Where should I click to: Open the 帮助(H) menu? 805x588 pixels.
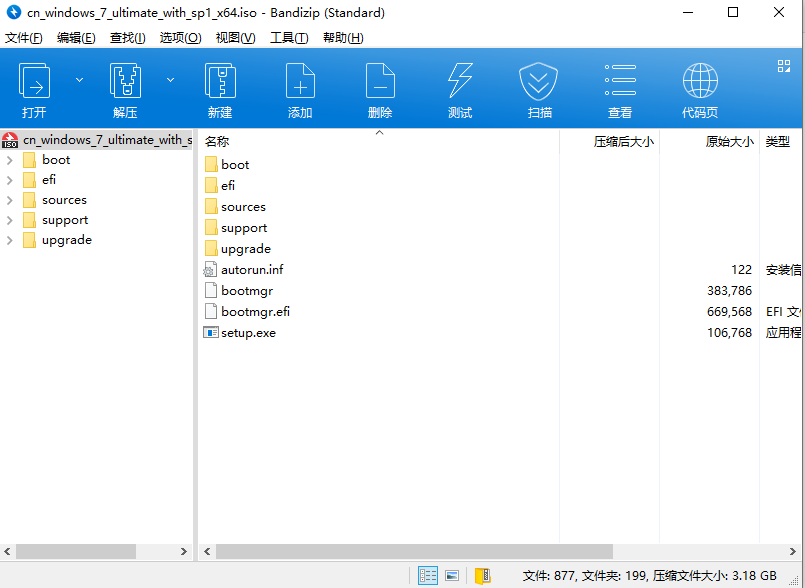coord(343,37)
